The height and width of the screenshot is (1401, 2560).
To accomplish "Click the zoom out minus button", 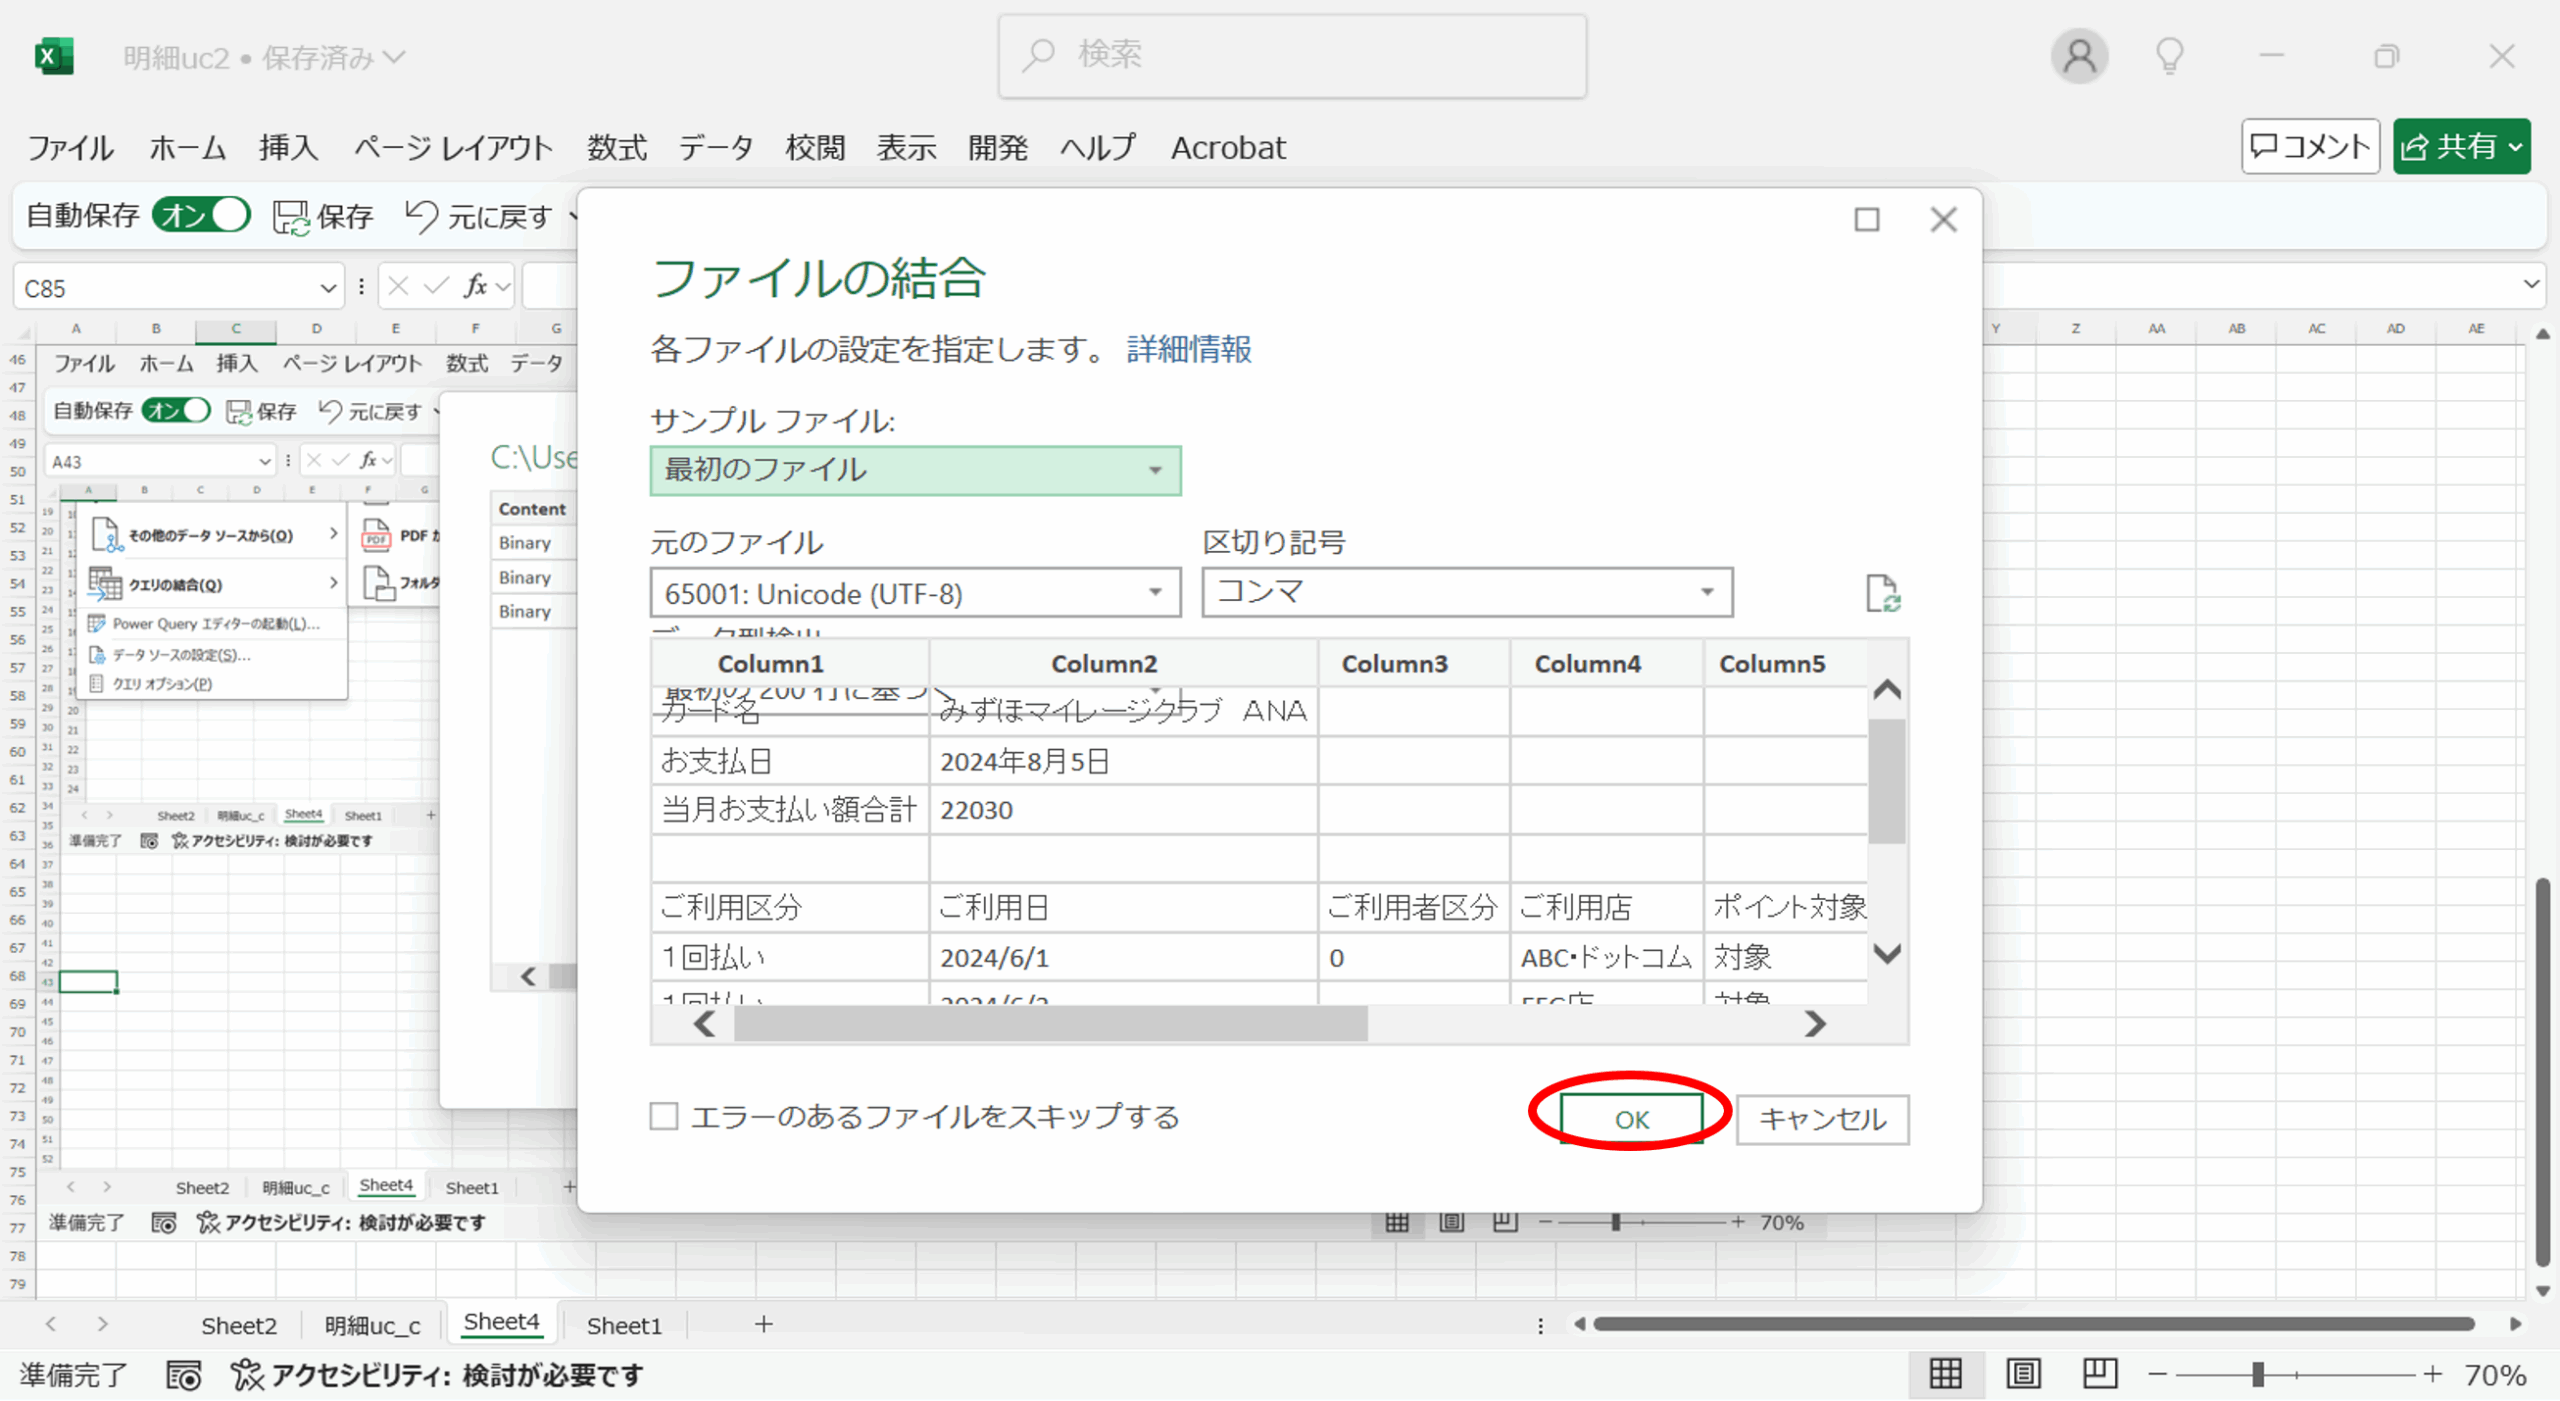I will click(2157, 1375).
